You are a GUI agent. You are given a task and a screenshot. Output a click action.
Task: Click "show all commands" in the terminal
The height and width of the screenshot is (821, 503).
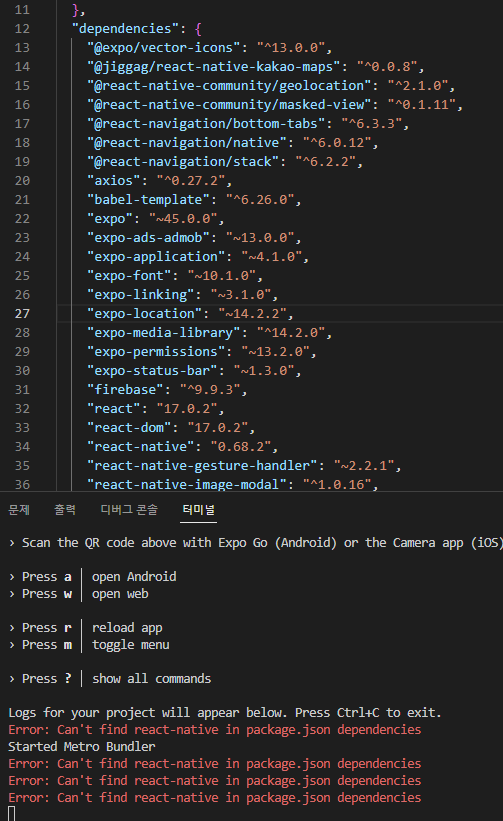point(151,679)
